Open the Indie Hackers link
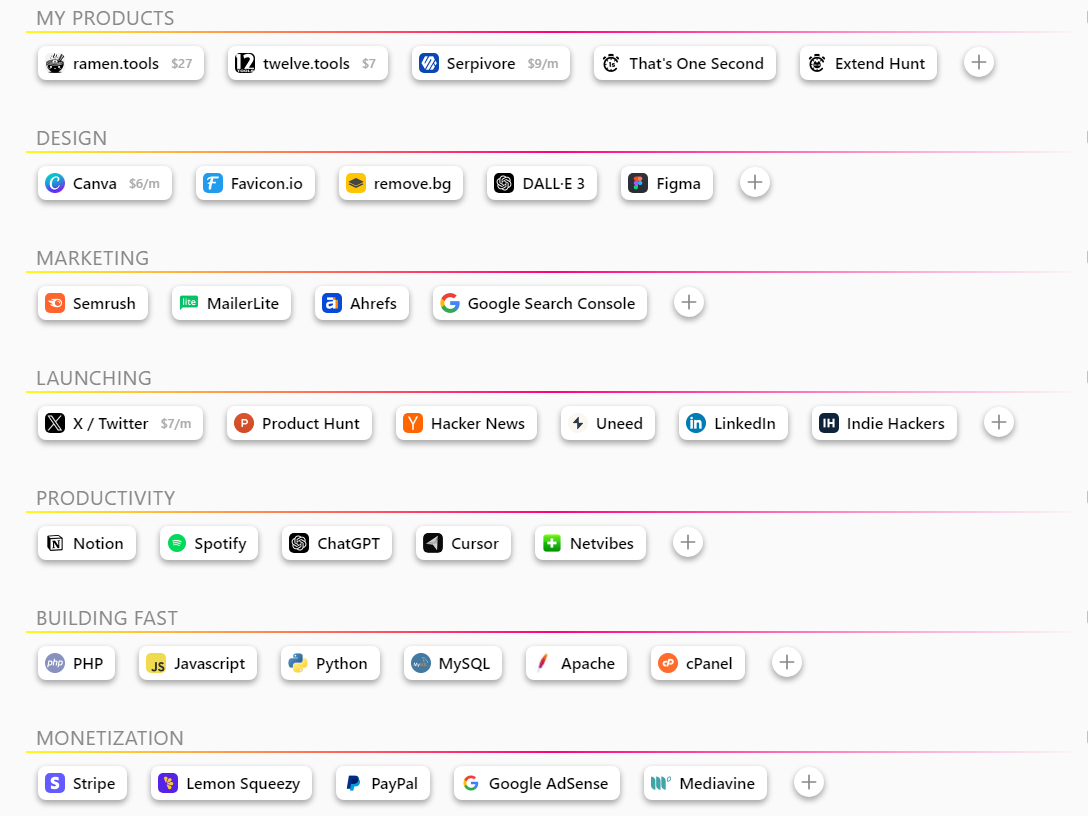 (885, 423)
